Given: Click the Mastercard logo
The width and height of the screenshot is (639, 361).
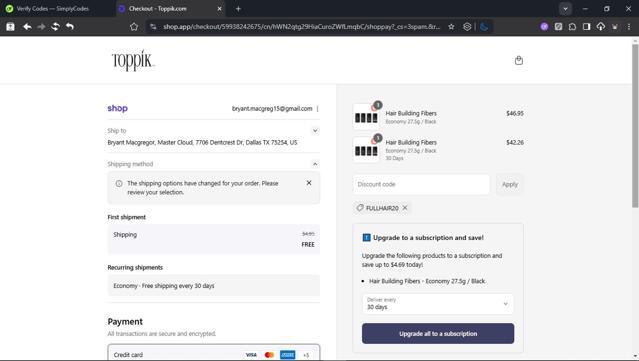Looking at the screenshot, I should tap(269, 355).
